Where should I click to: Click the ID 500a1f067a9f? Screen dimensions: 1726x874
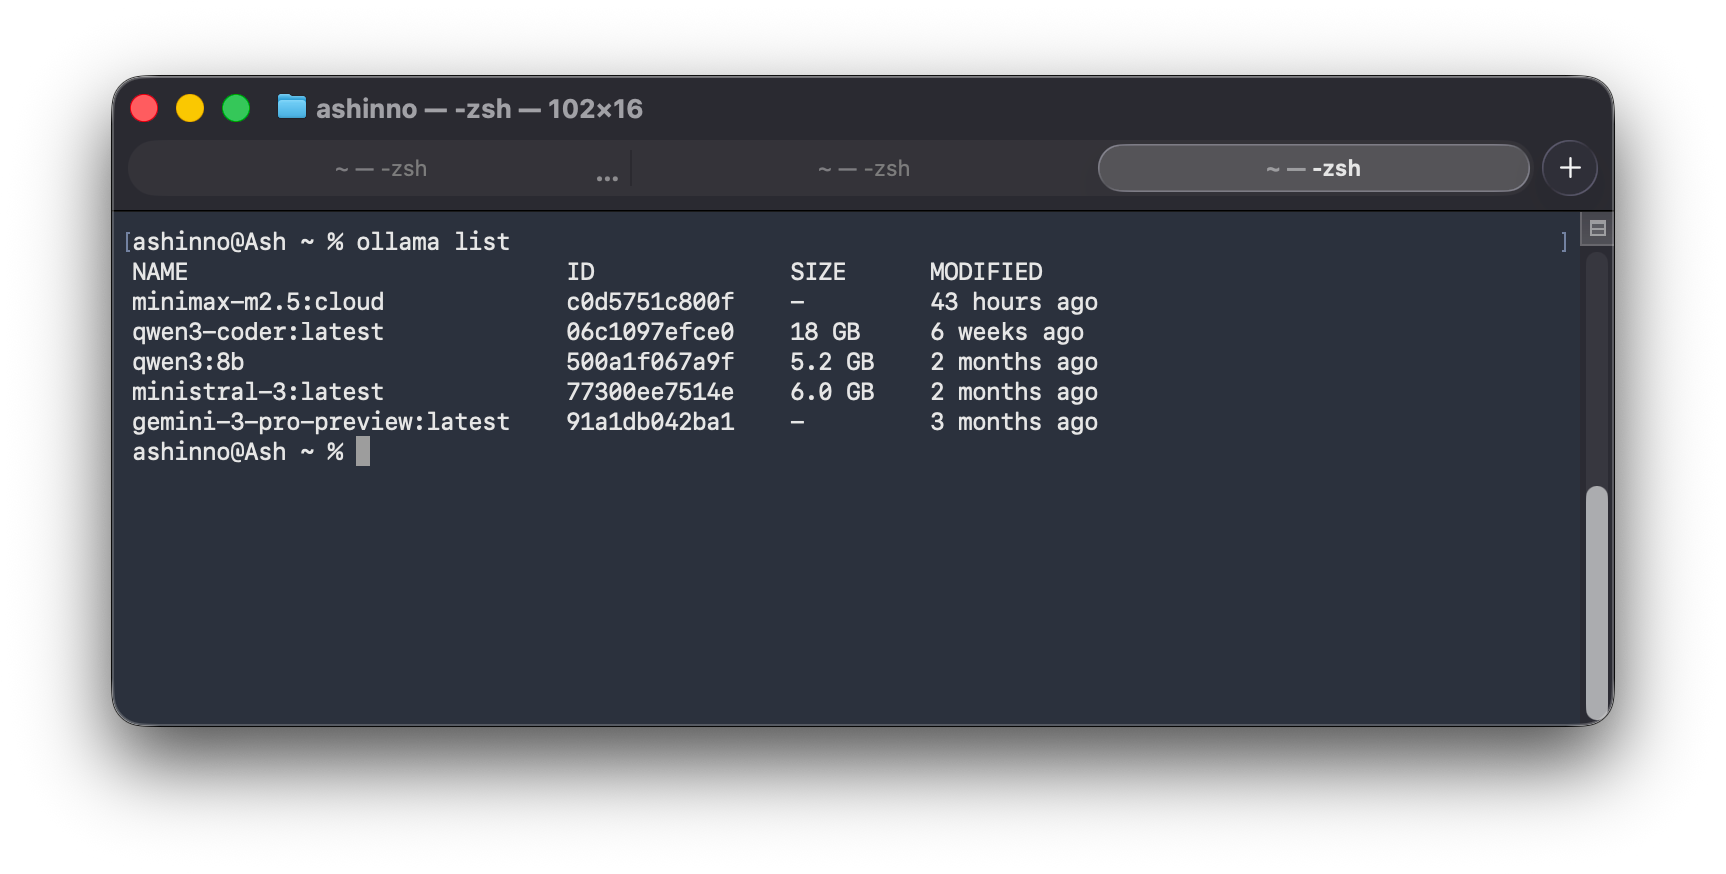pyautogui.click(x=650, y=362)
